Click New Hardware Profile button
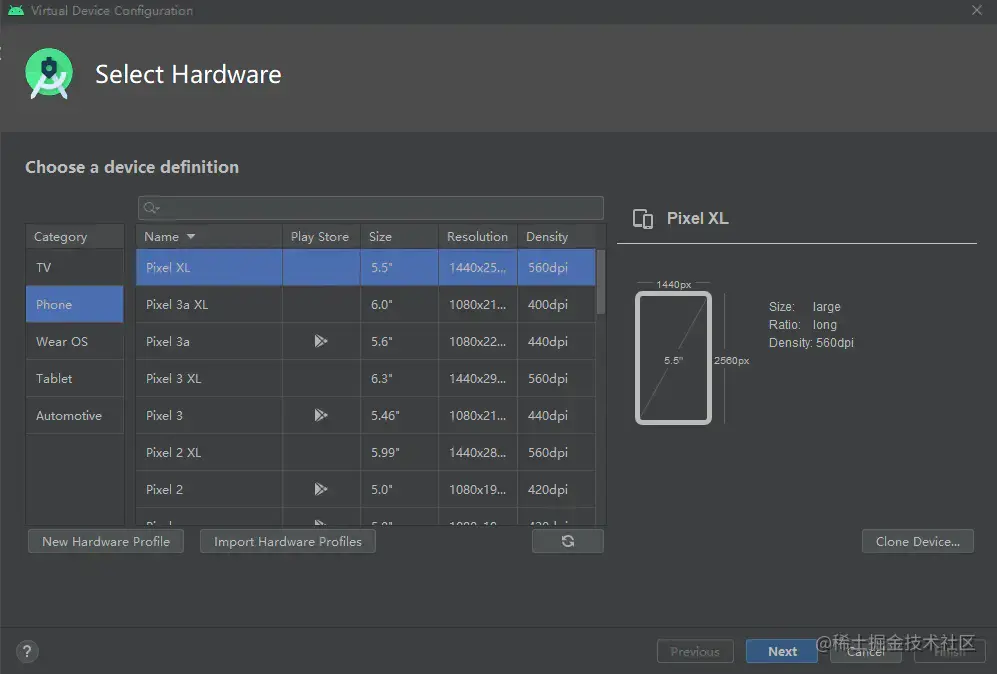997x674 pixels. [106, 541]
